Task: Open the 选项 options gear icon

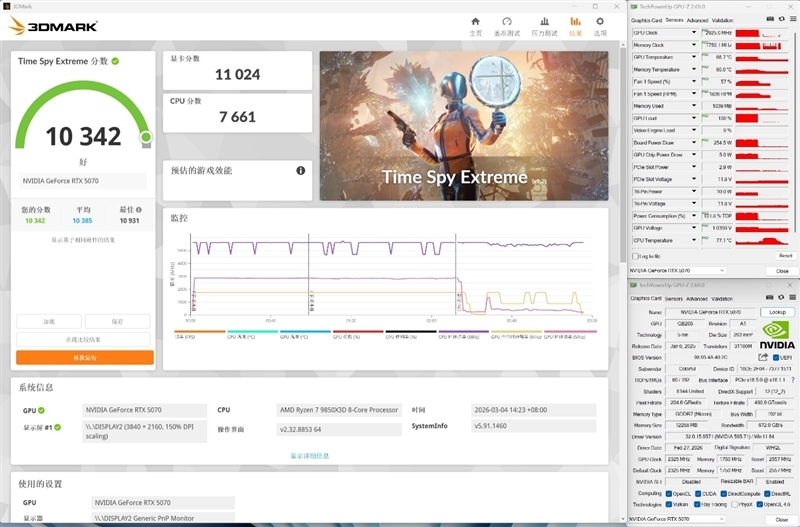Action: point(600,21)
